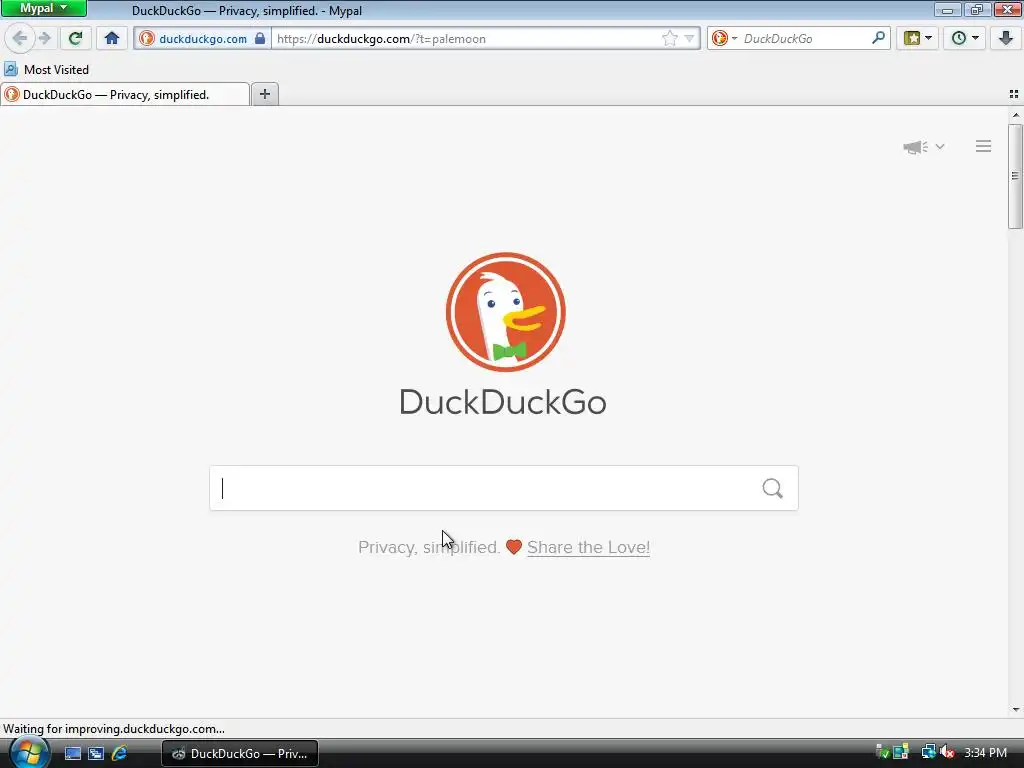Click the scrollbar down arrow

pyautogui.click(x=1016, y=710)
